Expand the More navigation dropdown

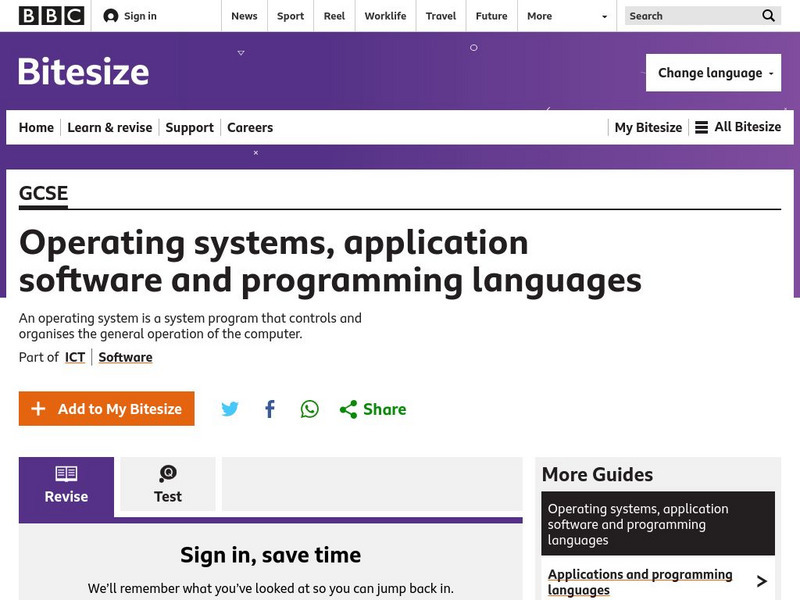click(568, 16)
